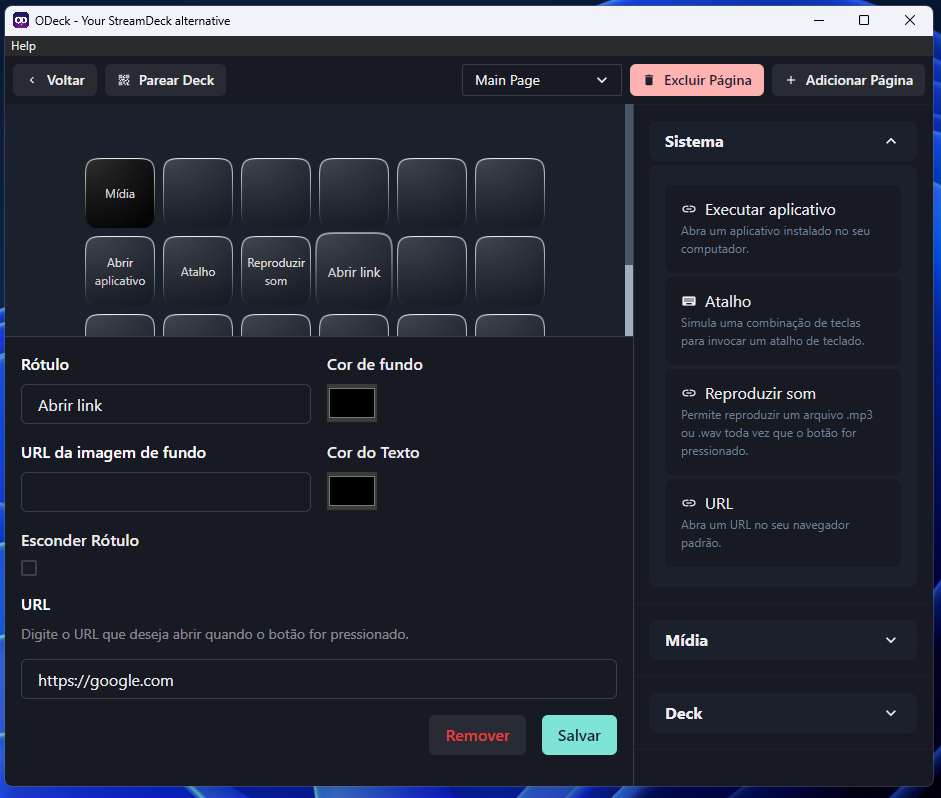
Task: Open the Main Page page selector dropdown
Action: [541, 80]
